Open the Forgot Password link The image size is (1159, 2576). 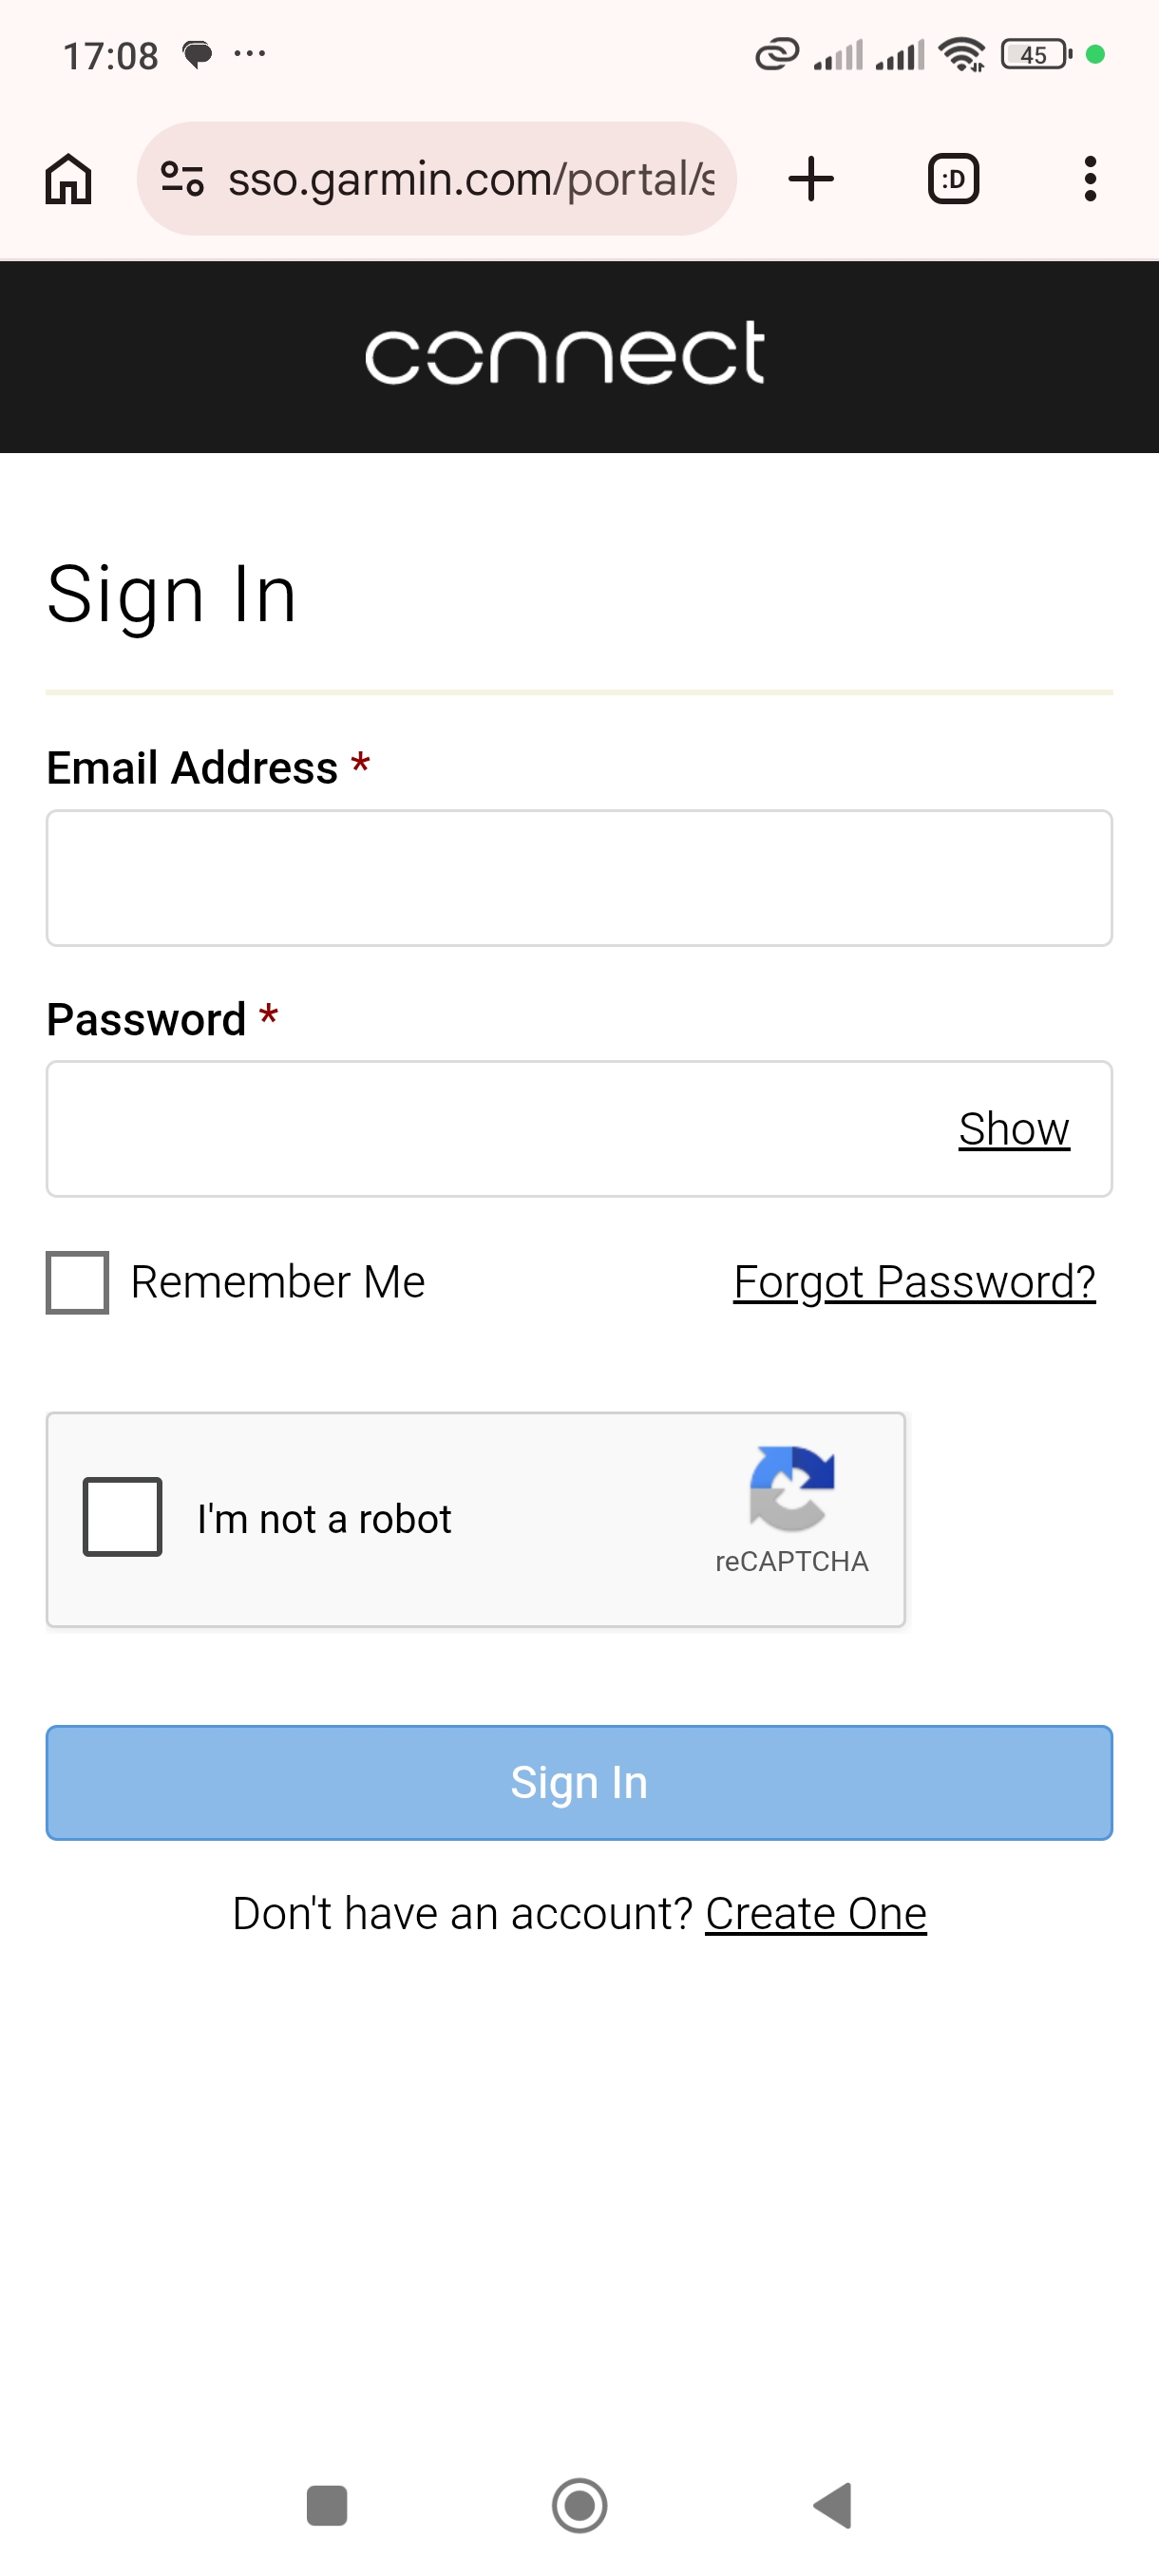(914, 1282)
